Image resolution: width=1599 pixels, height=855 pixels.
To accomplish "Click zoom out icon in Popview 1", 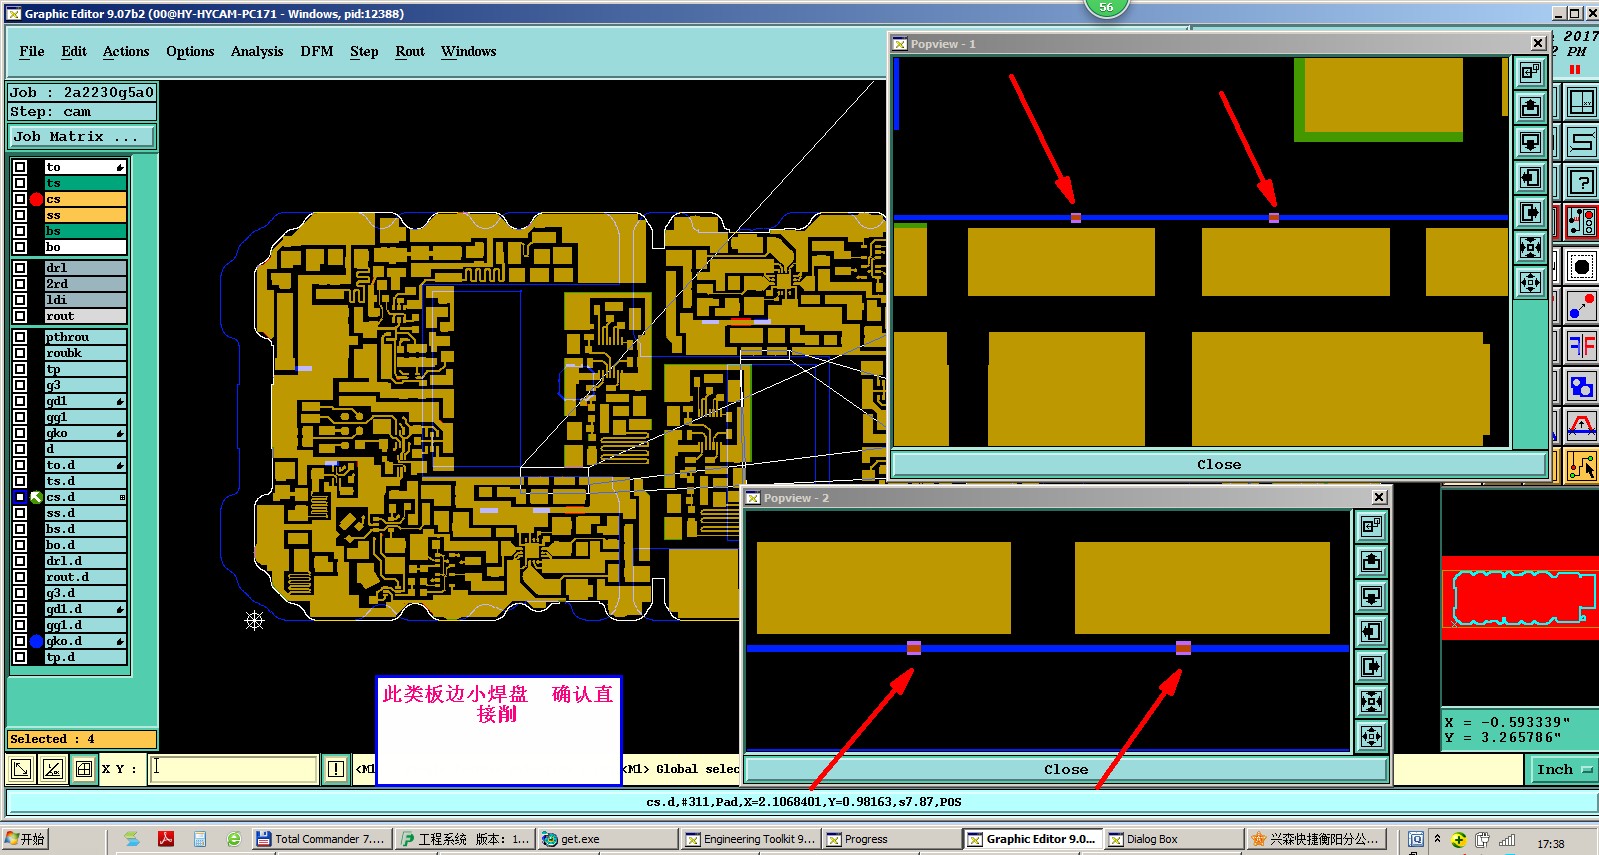I will [x=1530, y=283].
